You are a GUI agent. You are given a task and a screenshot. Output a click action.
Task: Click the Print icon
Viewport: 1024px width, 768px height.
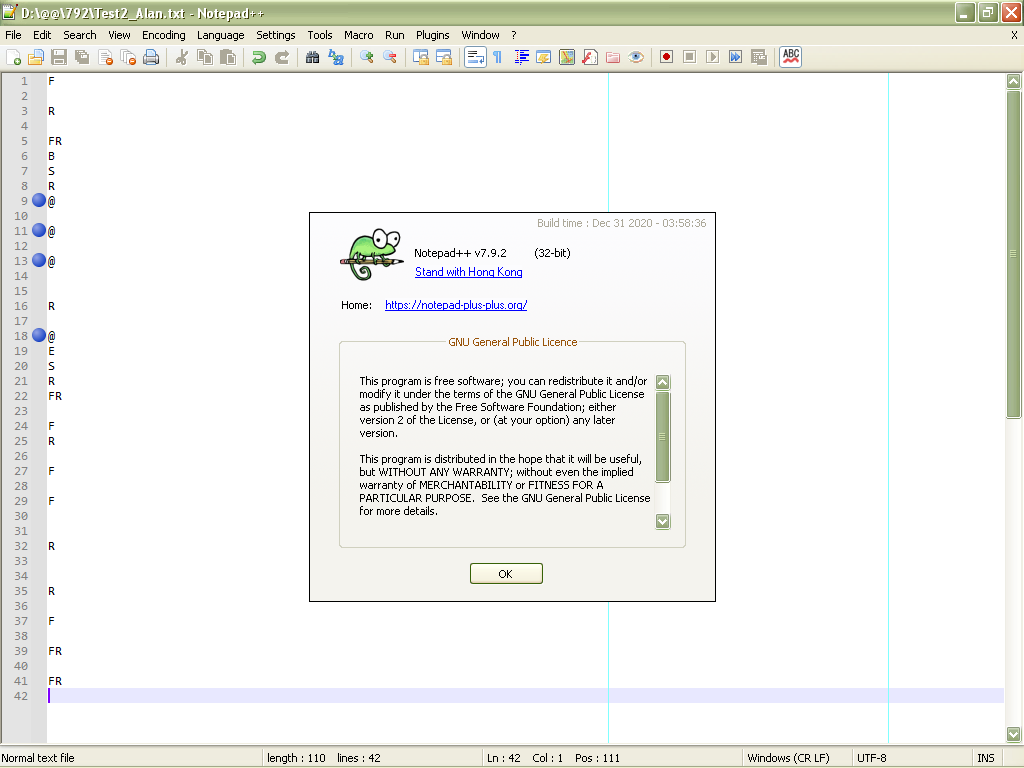[x=151, y=57]
